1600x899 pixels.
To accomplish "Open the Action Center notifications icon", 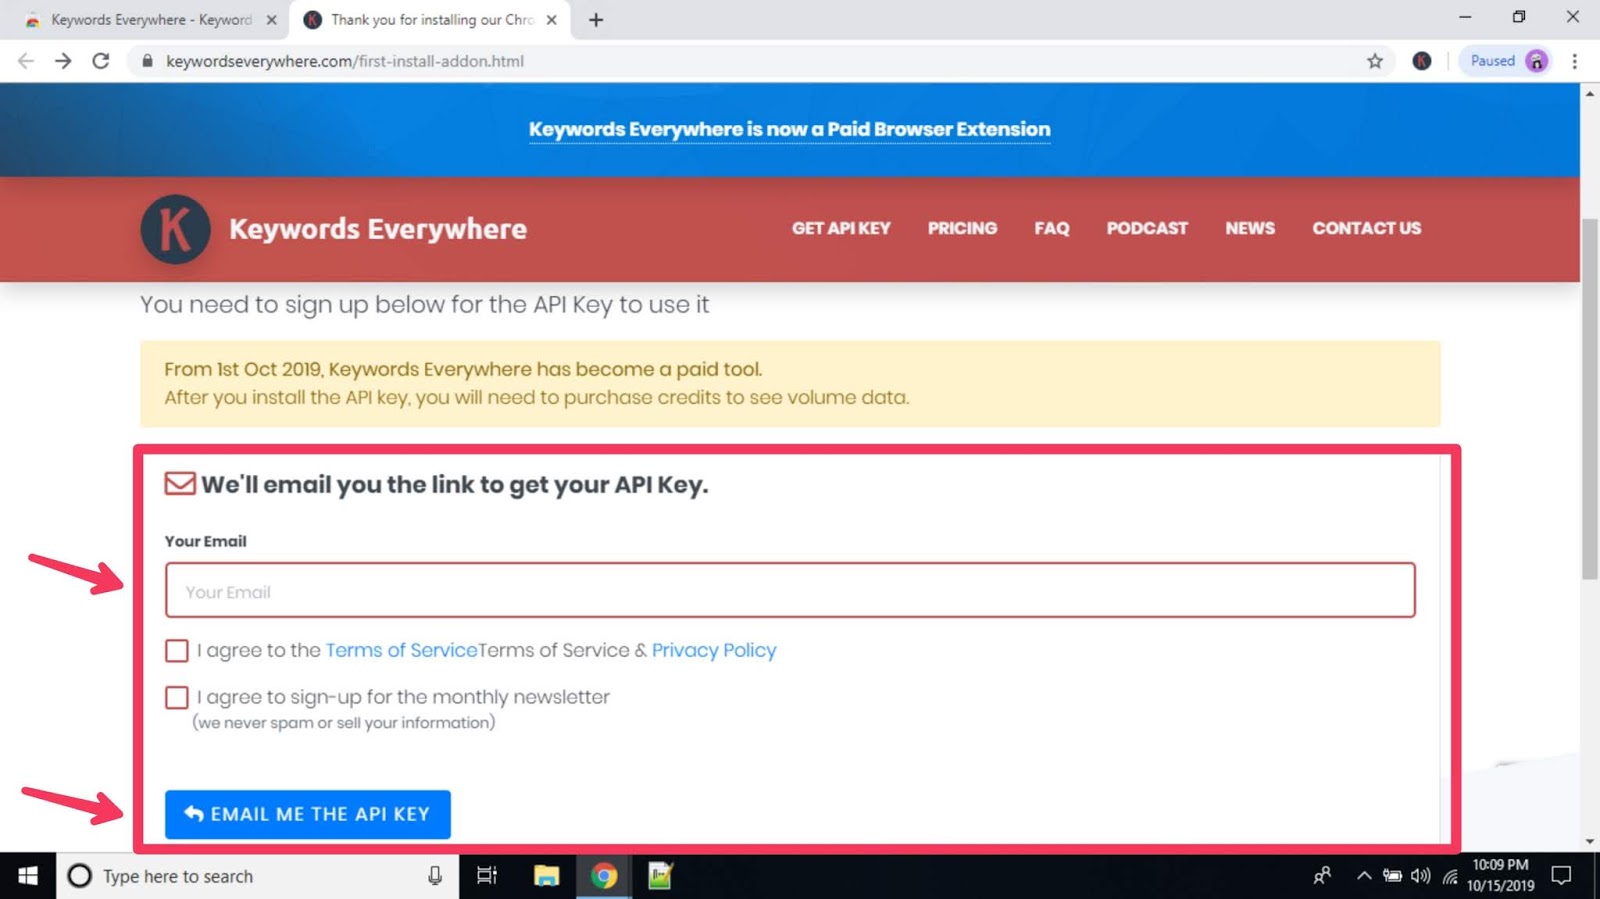I will click(x=1561, y=876).
